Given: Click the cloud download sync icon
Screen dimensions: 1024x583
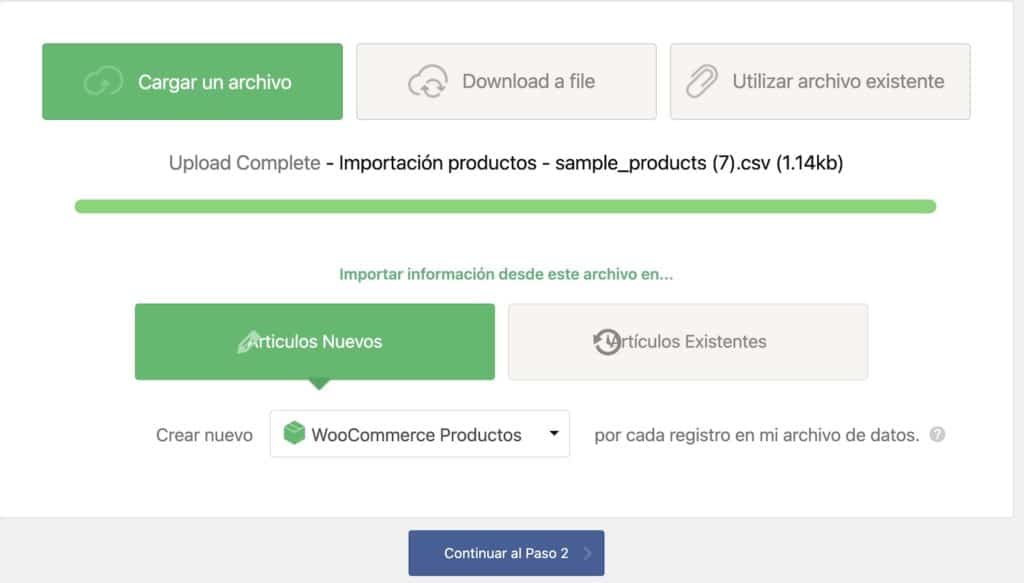Looking at the screenshot, I should [x=428, y=82].
